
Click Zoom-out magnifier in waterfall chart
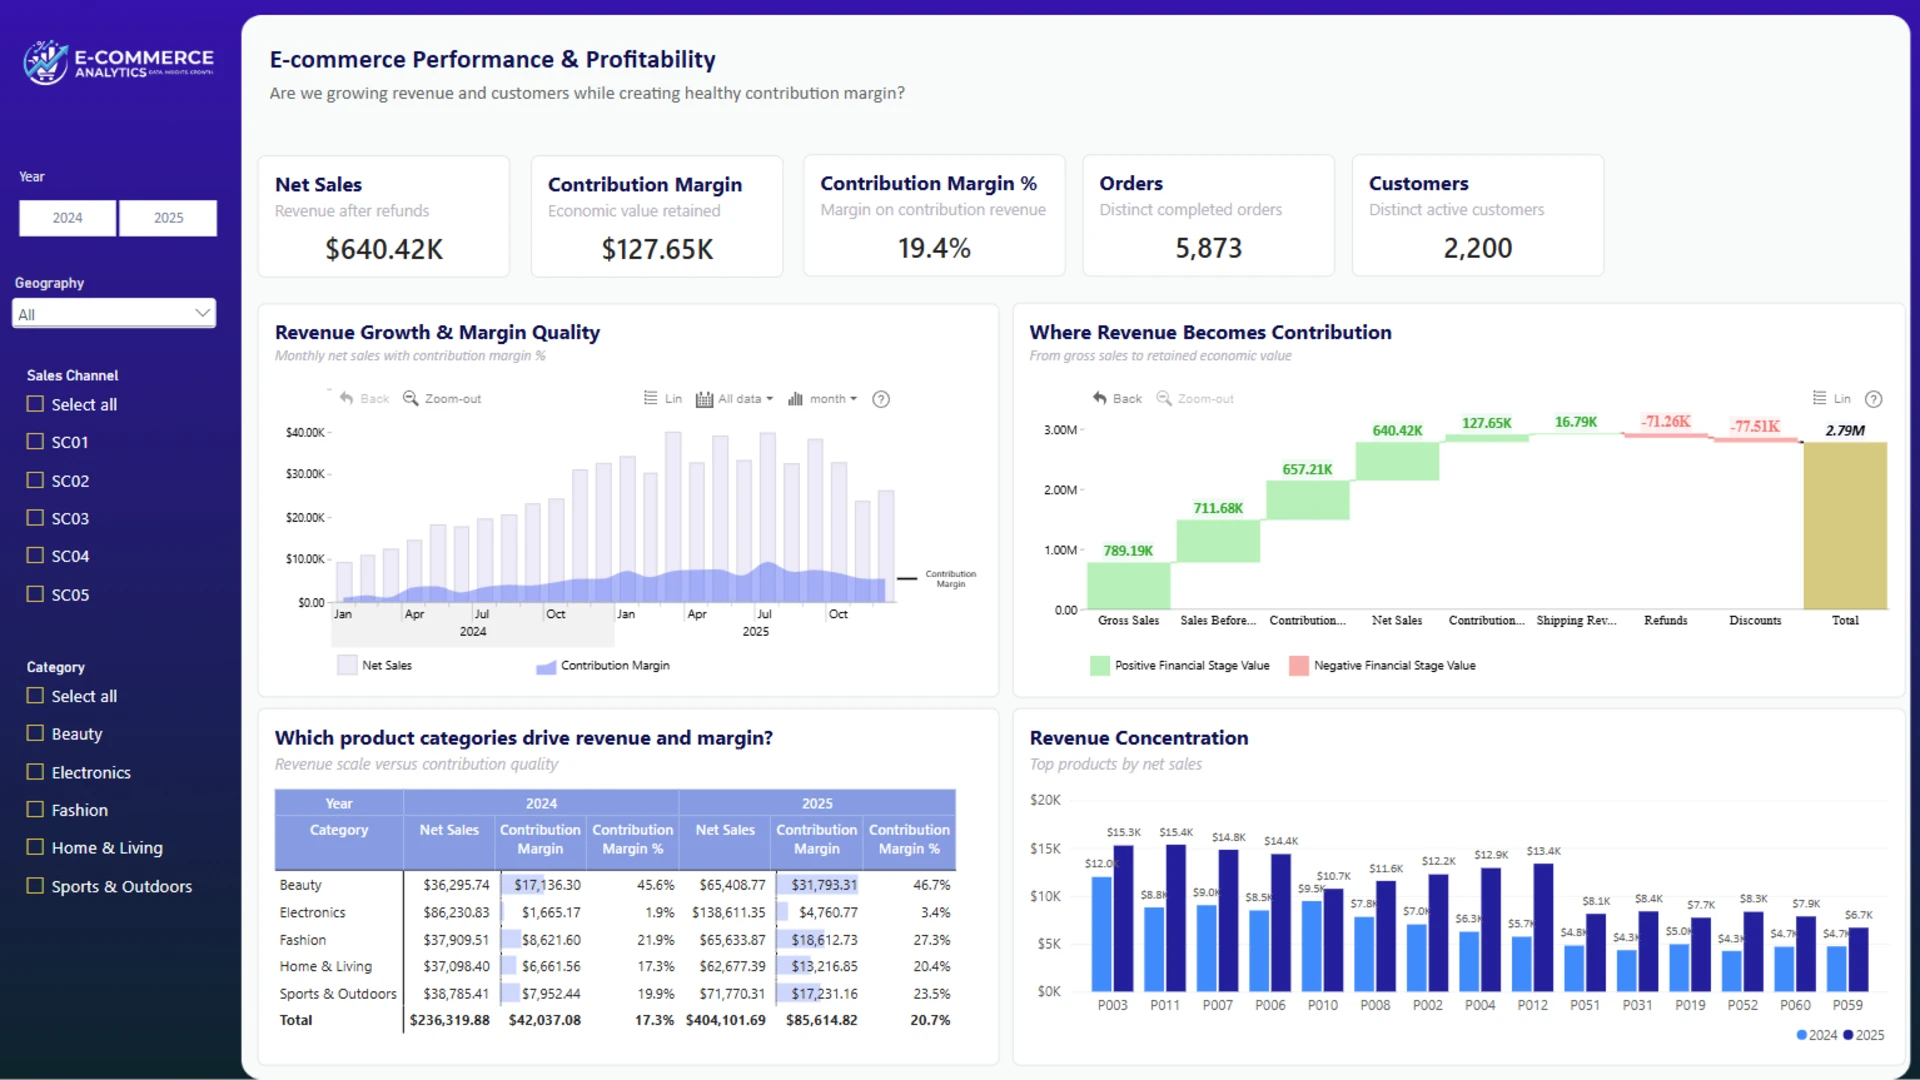pyautogui.click(x=1164, y=398)
